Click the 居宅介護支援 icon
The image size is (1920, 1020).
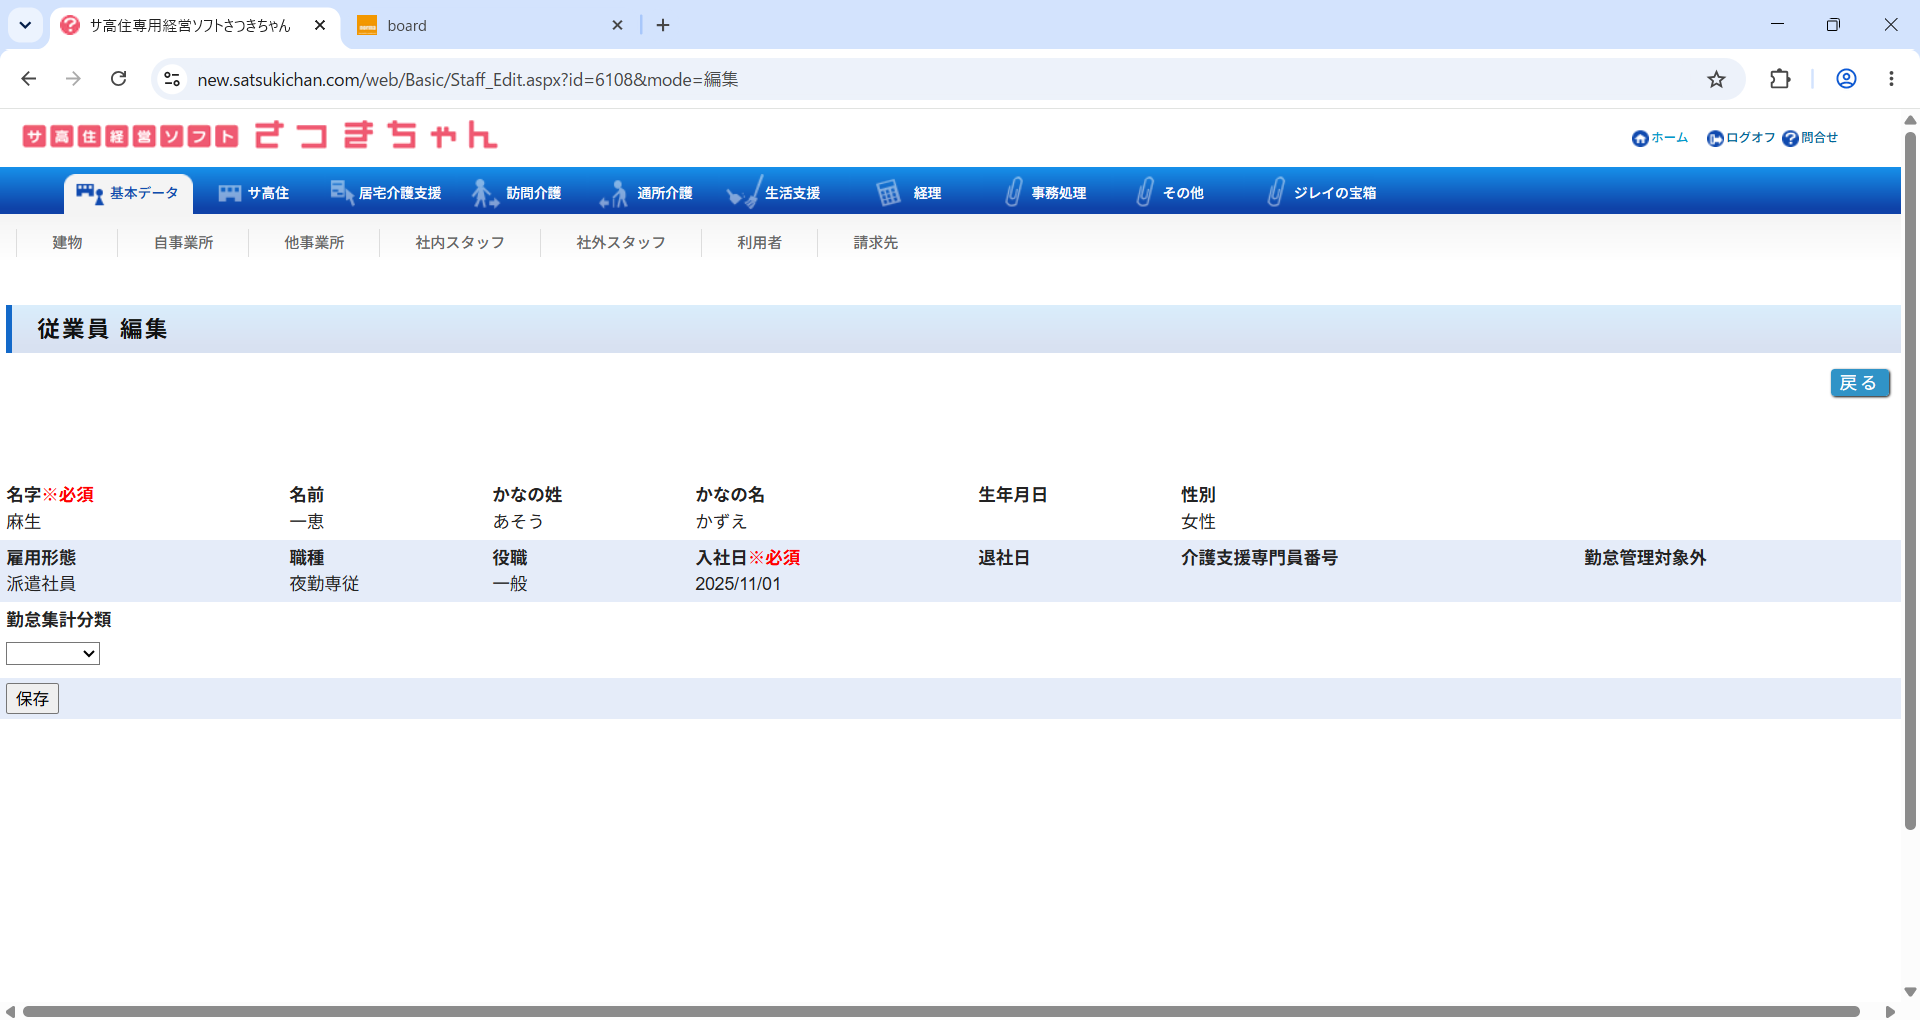coord(341,192)
